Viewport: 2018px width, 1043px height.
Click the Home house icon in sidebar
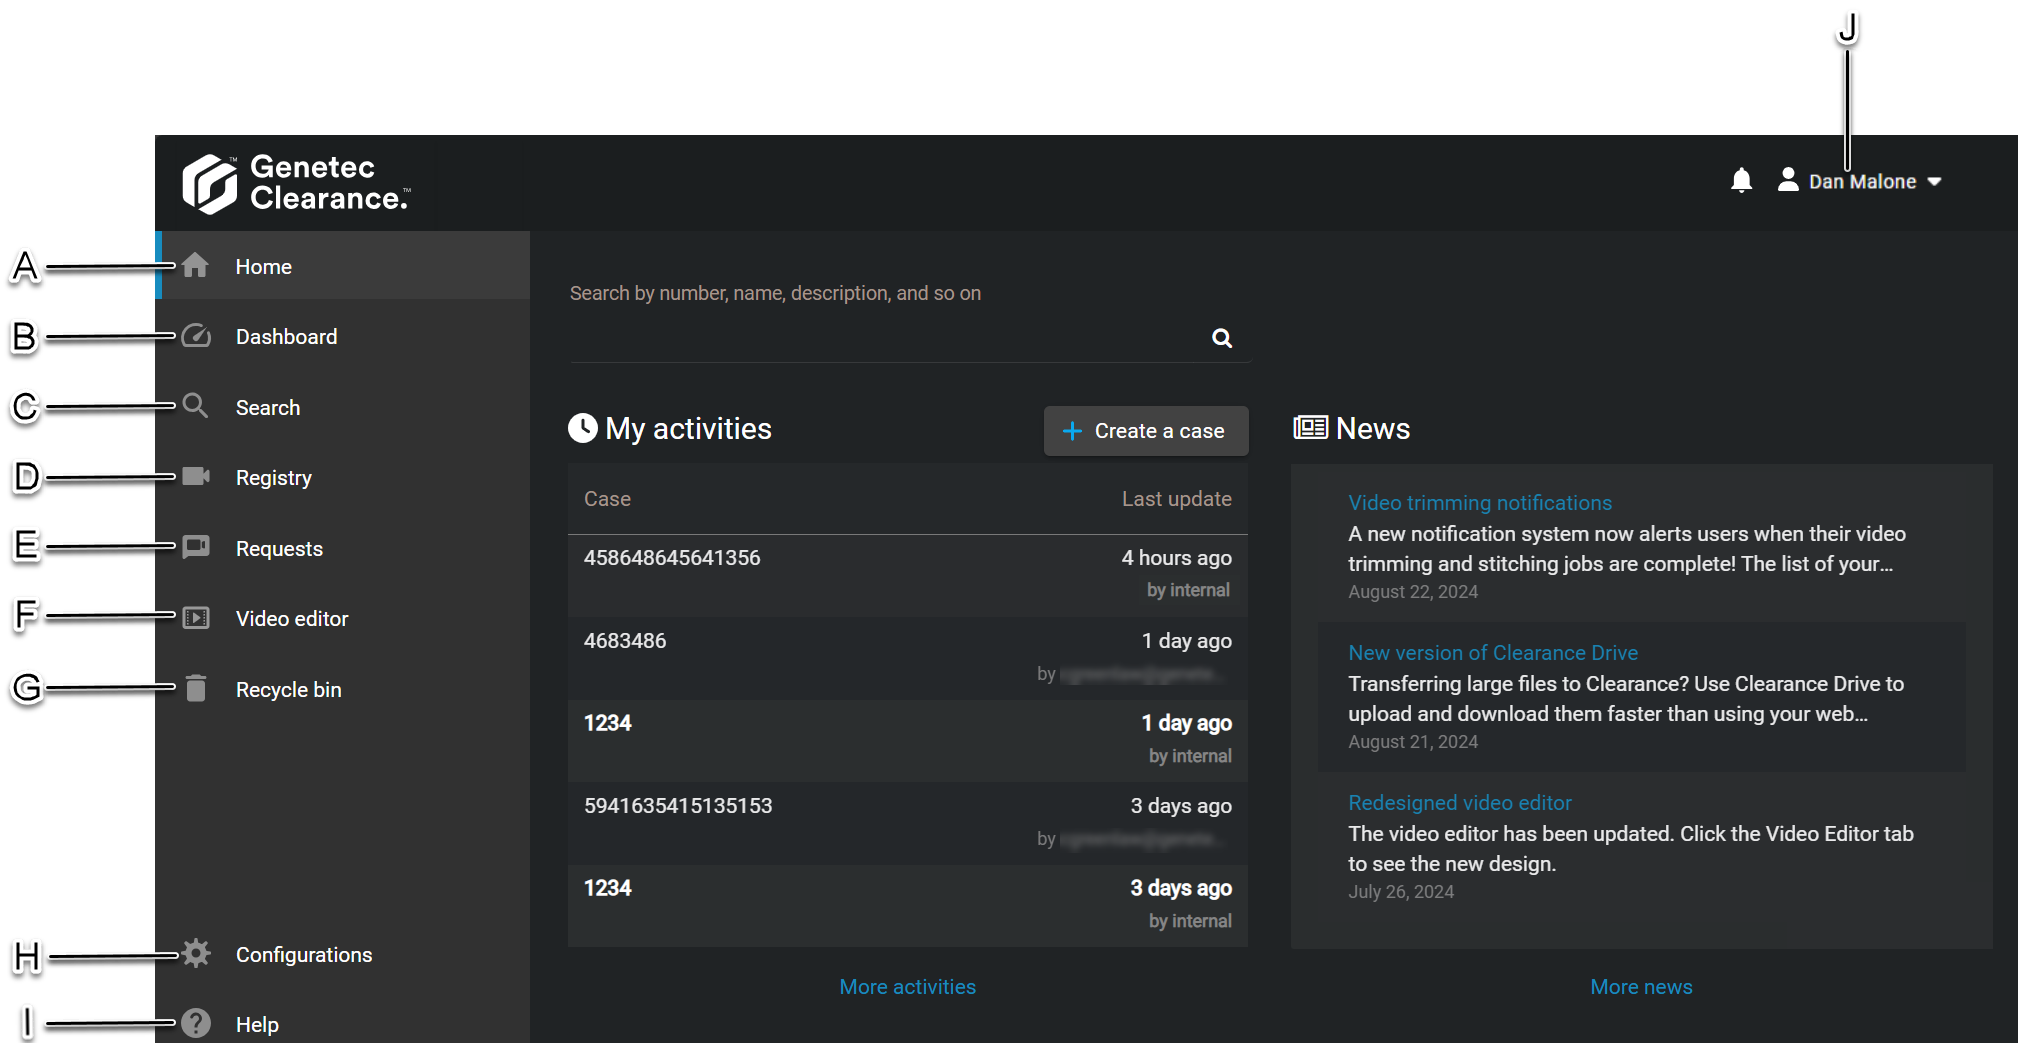pos(196,265)
